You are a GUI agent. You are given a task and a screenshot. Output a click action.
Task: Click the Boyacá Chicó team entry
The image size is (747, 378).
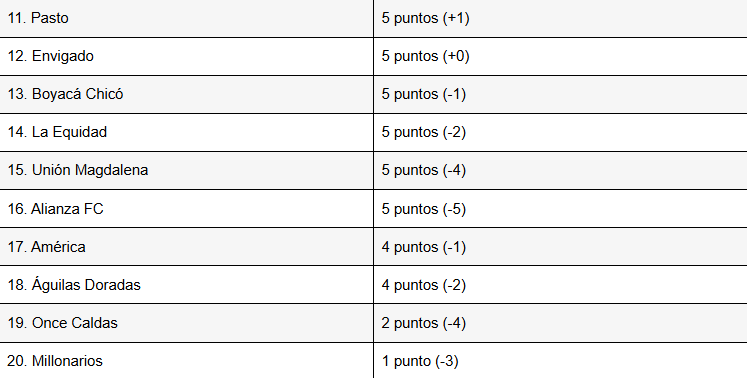[65, 94]
